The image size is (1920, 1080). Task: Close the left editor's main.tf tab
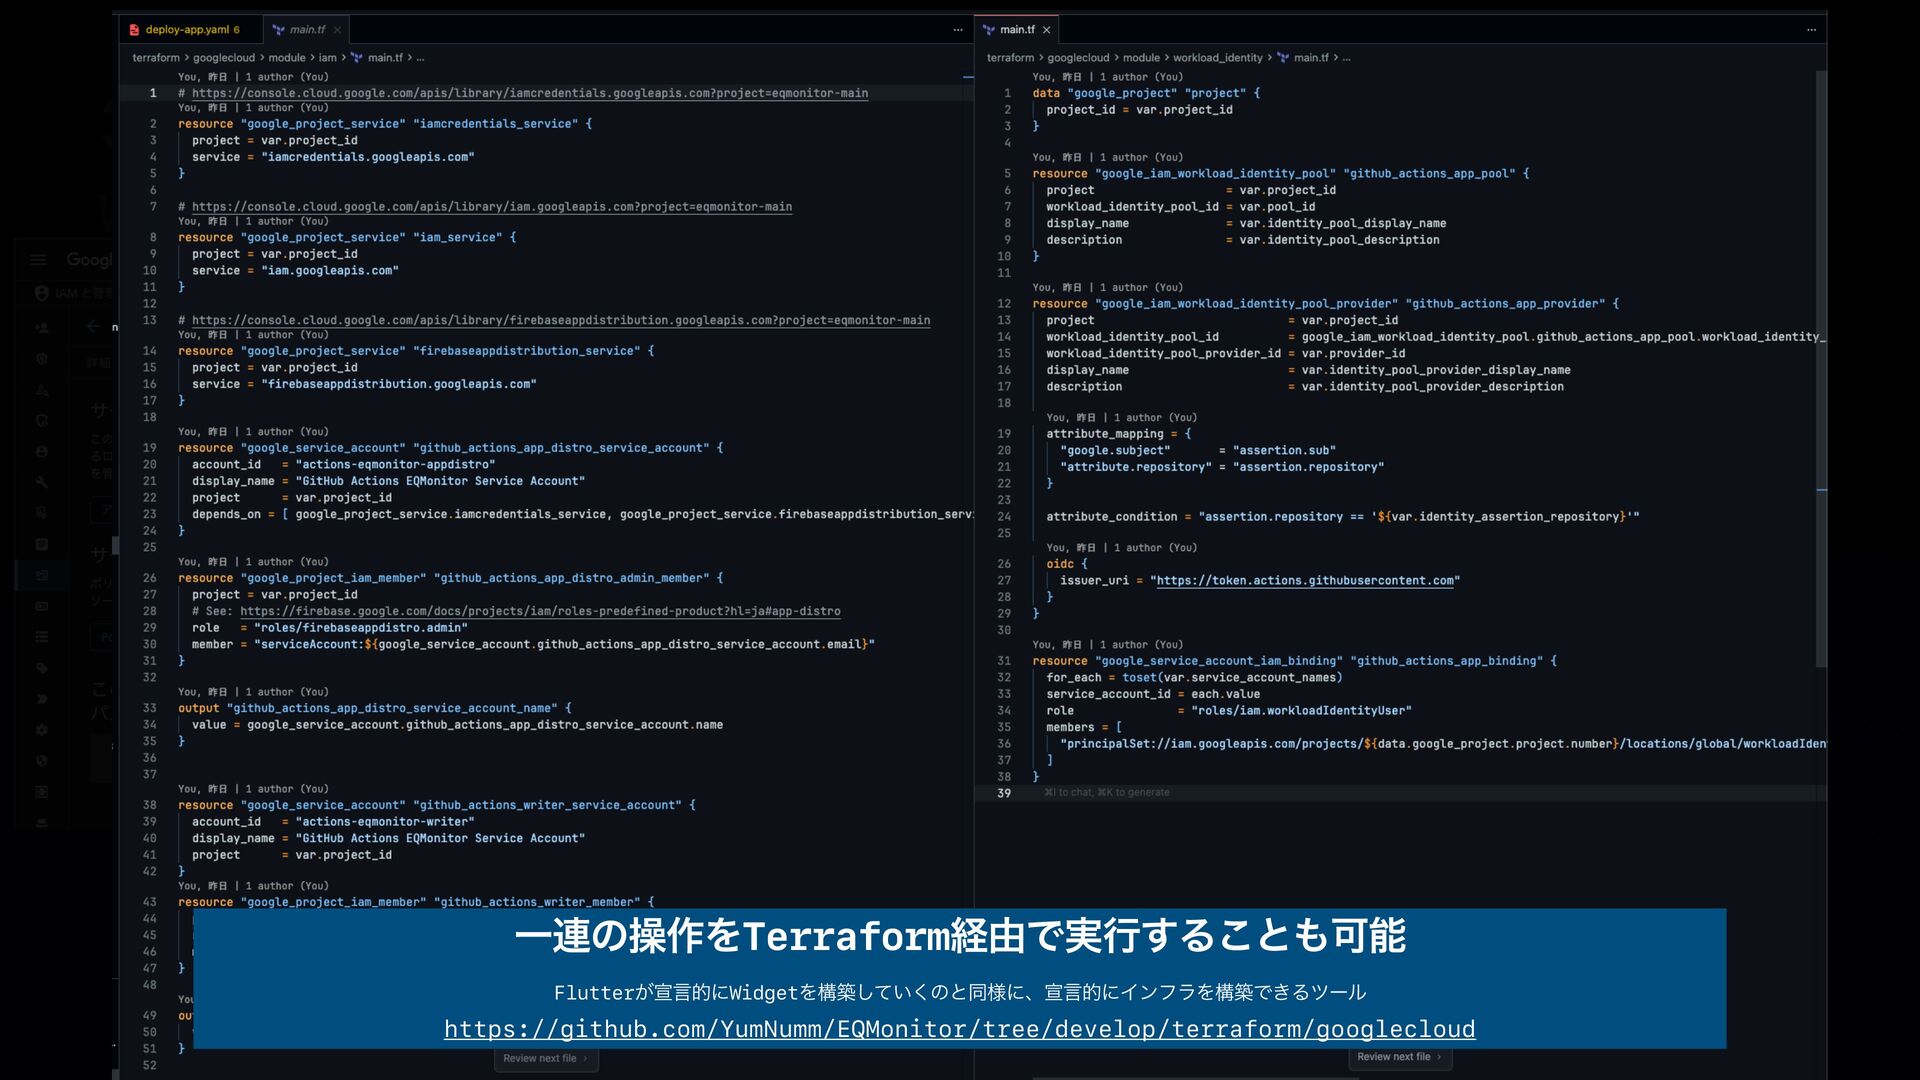point(338,30)
